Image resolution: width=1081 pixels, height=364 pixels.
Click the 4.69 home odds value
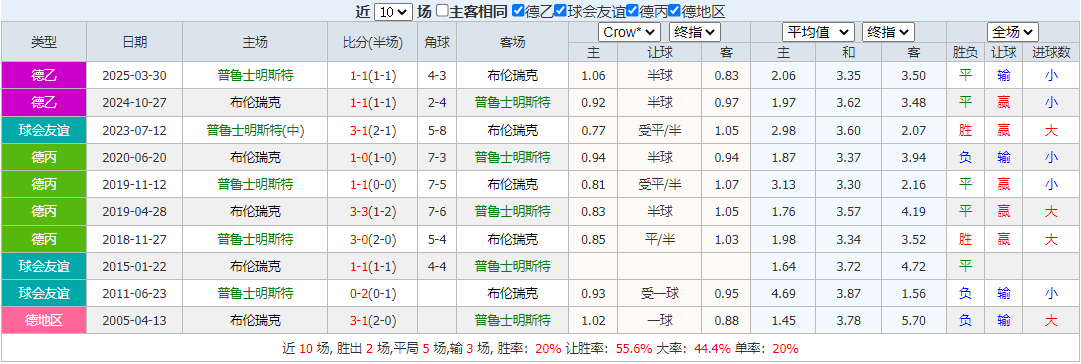pos(784,294)
